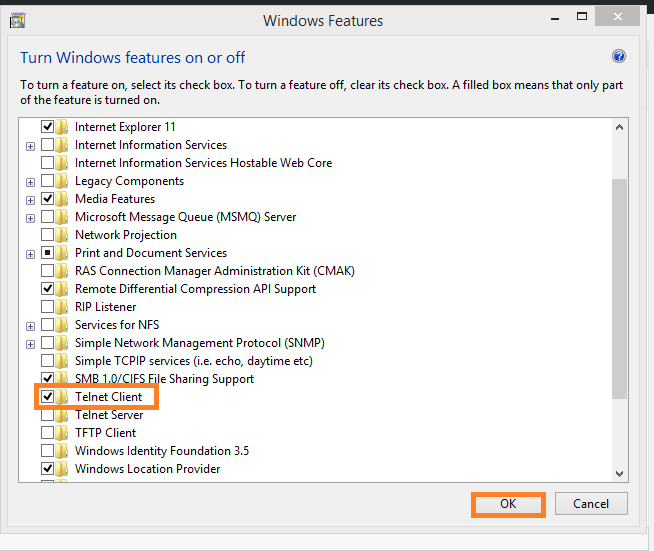Check the RIP Listener checkbox
Image resolution: width=654 pixels, height=551 pixels.
(48, 307)
